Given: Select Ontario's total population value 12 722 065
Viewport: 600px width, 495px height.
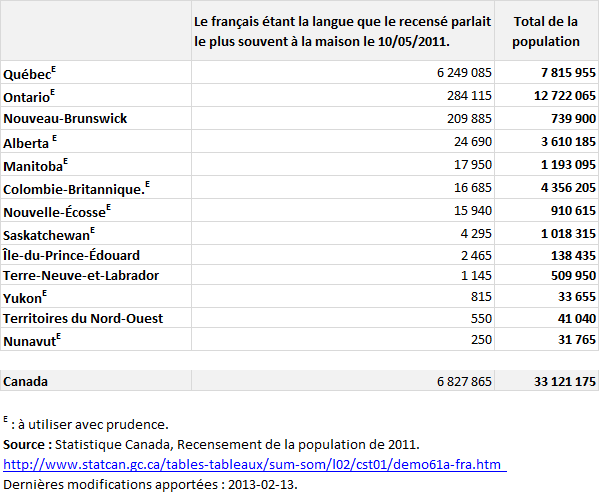Looking at the screenshot, I should tap(553, 96).
